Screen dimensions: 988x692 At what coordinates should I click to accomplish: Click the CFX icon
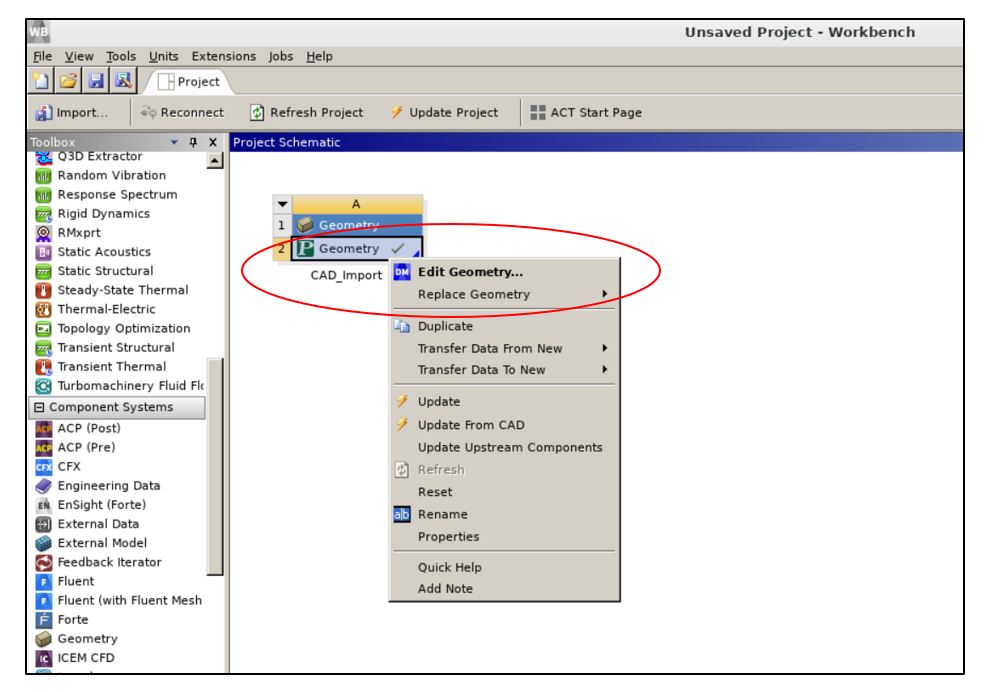pos(43,467)
